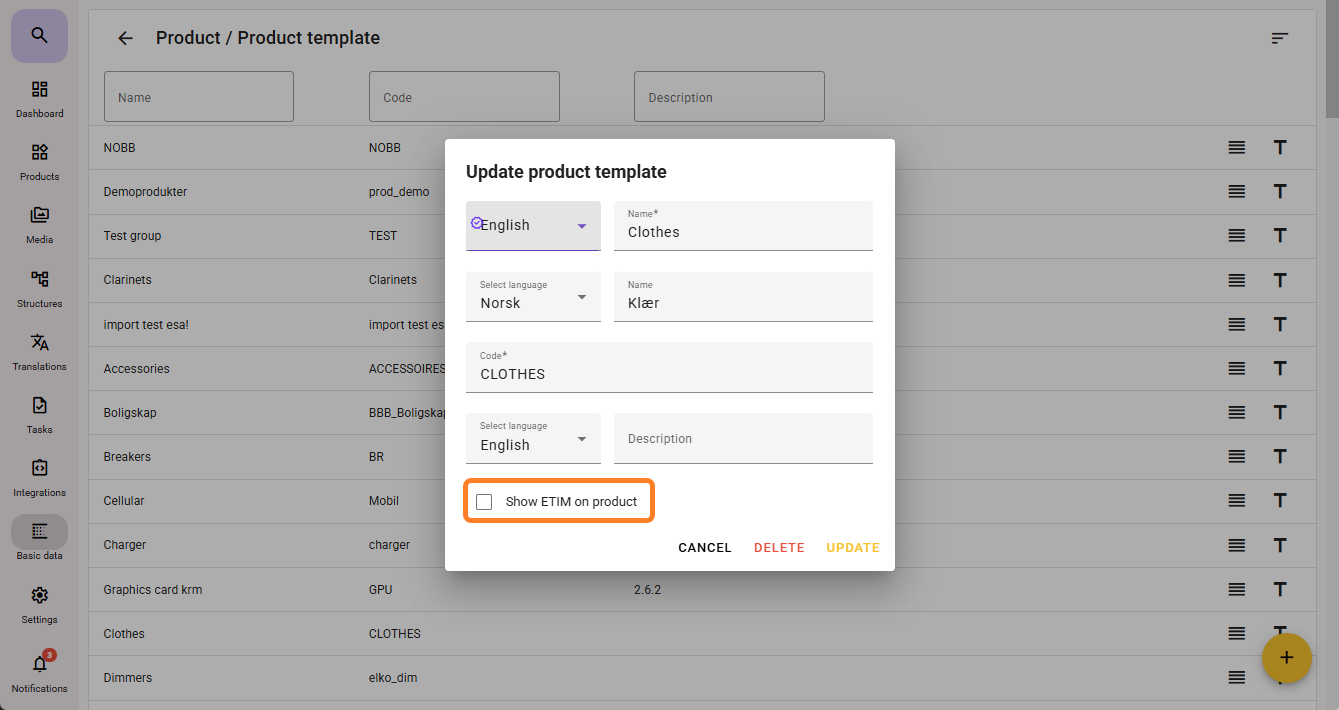Image resolution: width=1339 pixels, height=710 pixels.
Task: Go to Products in the sidebar
Action: [x=39, y=161]
